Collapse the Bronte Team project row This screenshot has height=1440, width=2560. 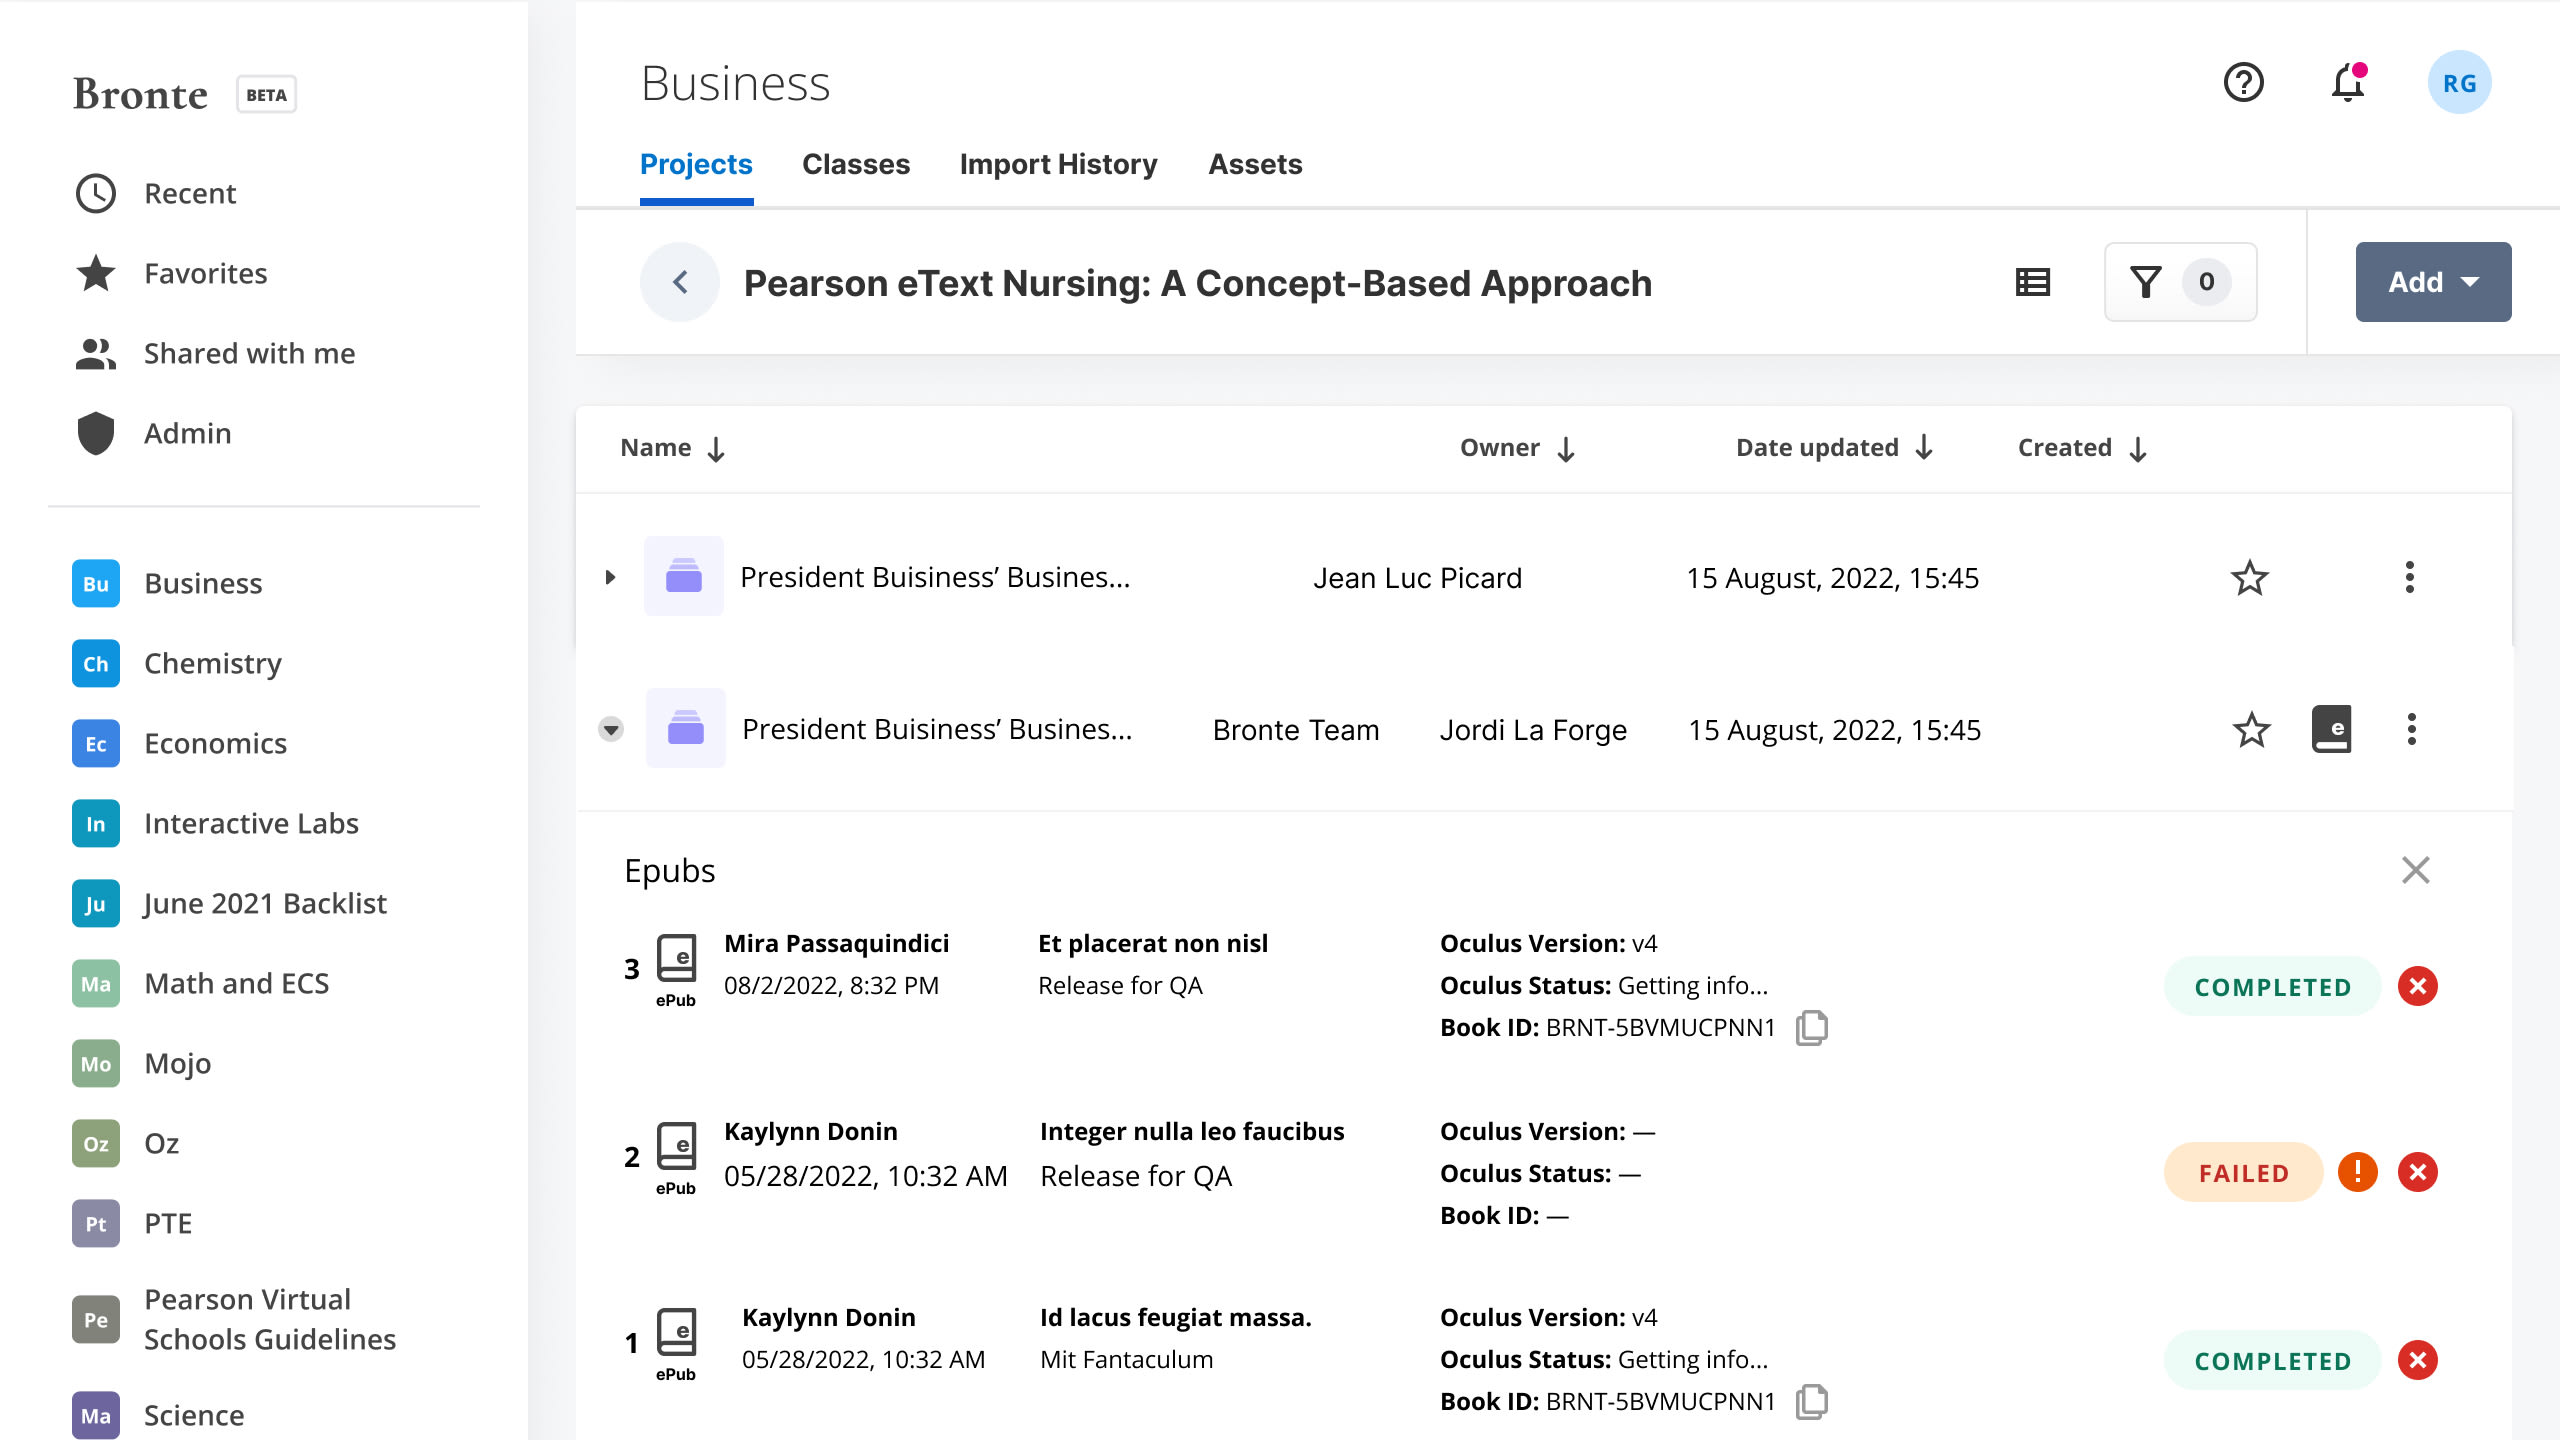coord(611,729)
